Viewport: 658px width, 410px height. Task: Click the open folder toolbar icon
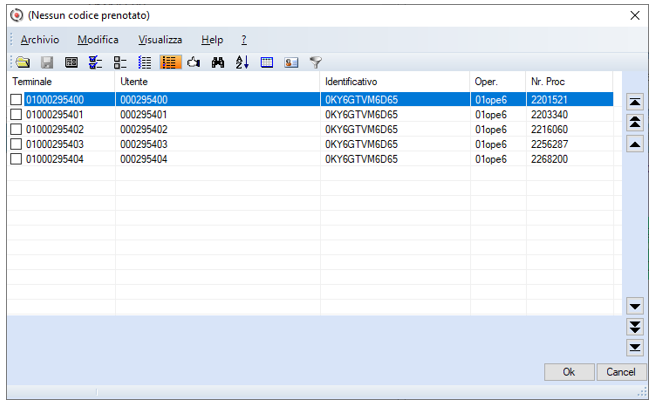pos(23,63)
